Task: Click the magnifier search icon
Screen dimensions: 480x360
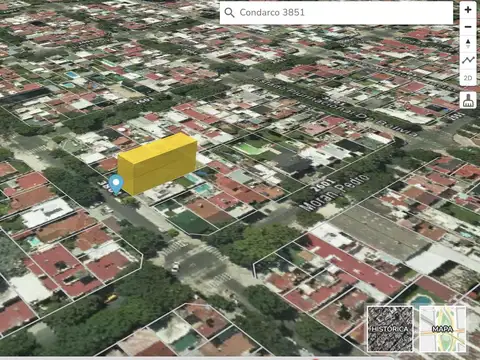Action: [x=229, y=13]
